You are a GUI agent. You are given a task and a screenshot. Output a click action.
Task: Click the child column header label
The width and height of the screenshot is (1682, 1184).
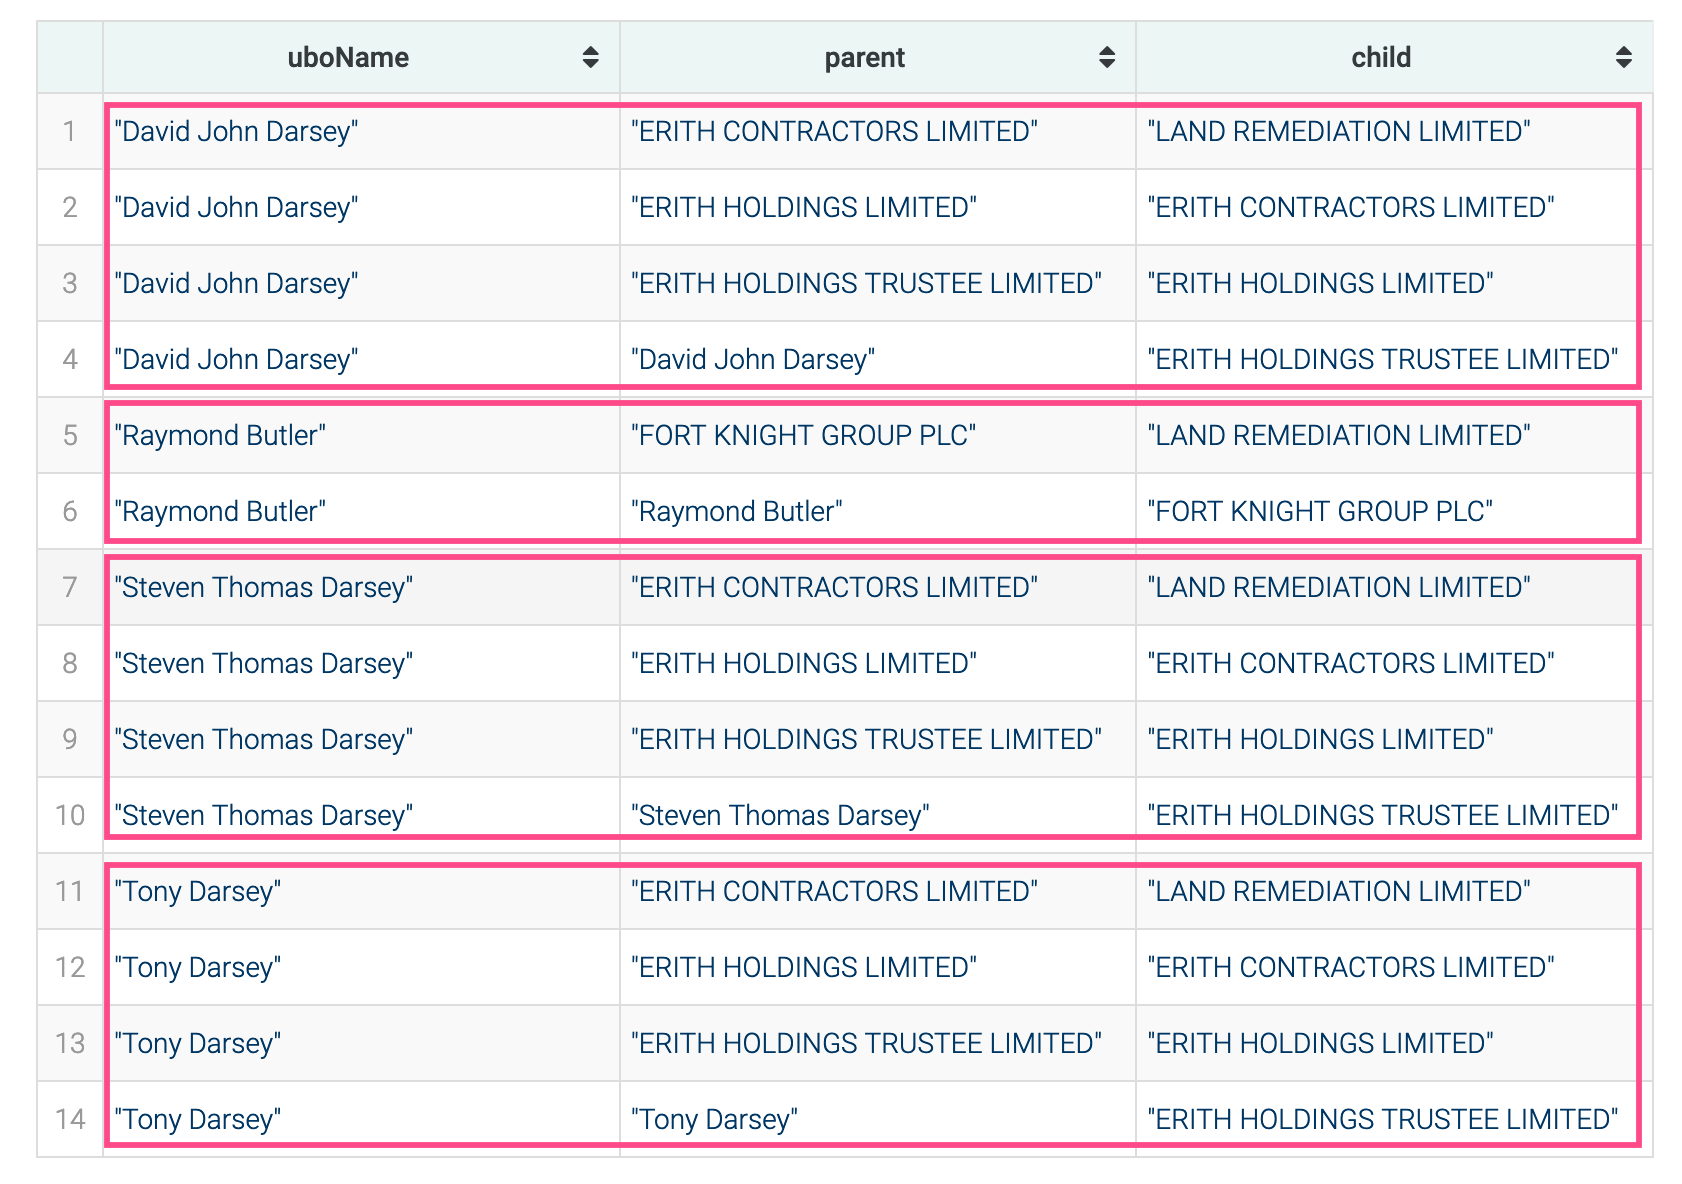click(1381, 58)
